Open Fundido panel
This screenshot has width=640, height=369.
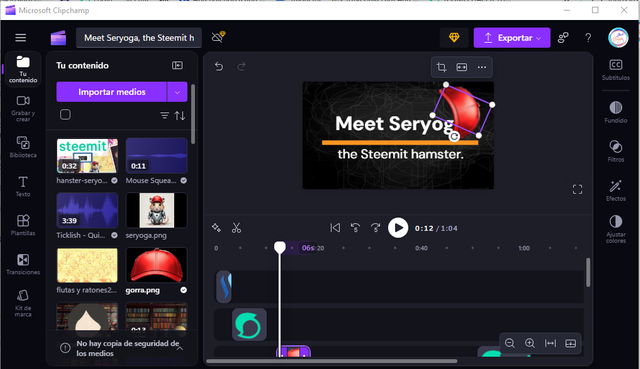click(x=616, y=112)
